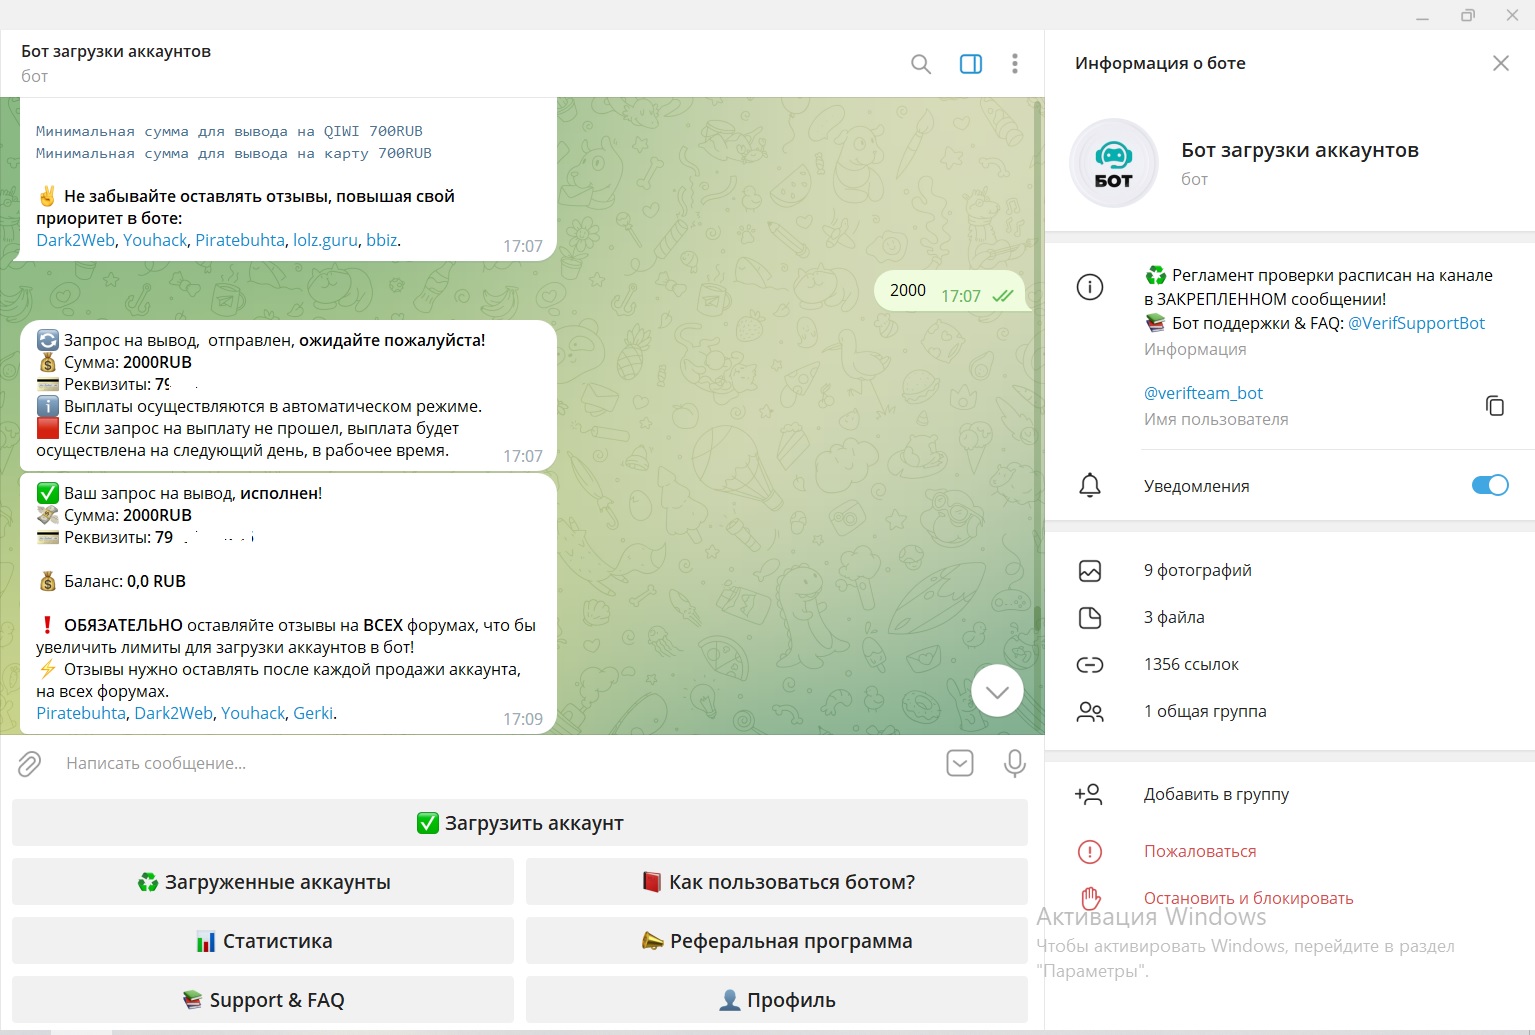Click the paperclip attach file icon
This screenshot has width=1535, height=1035.
[30, 764]
